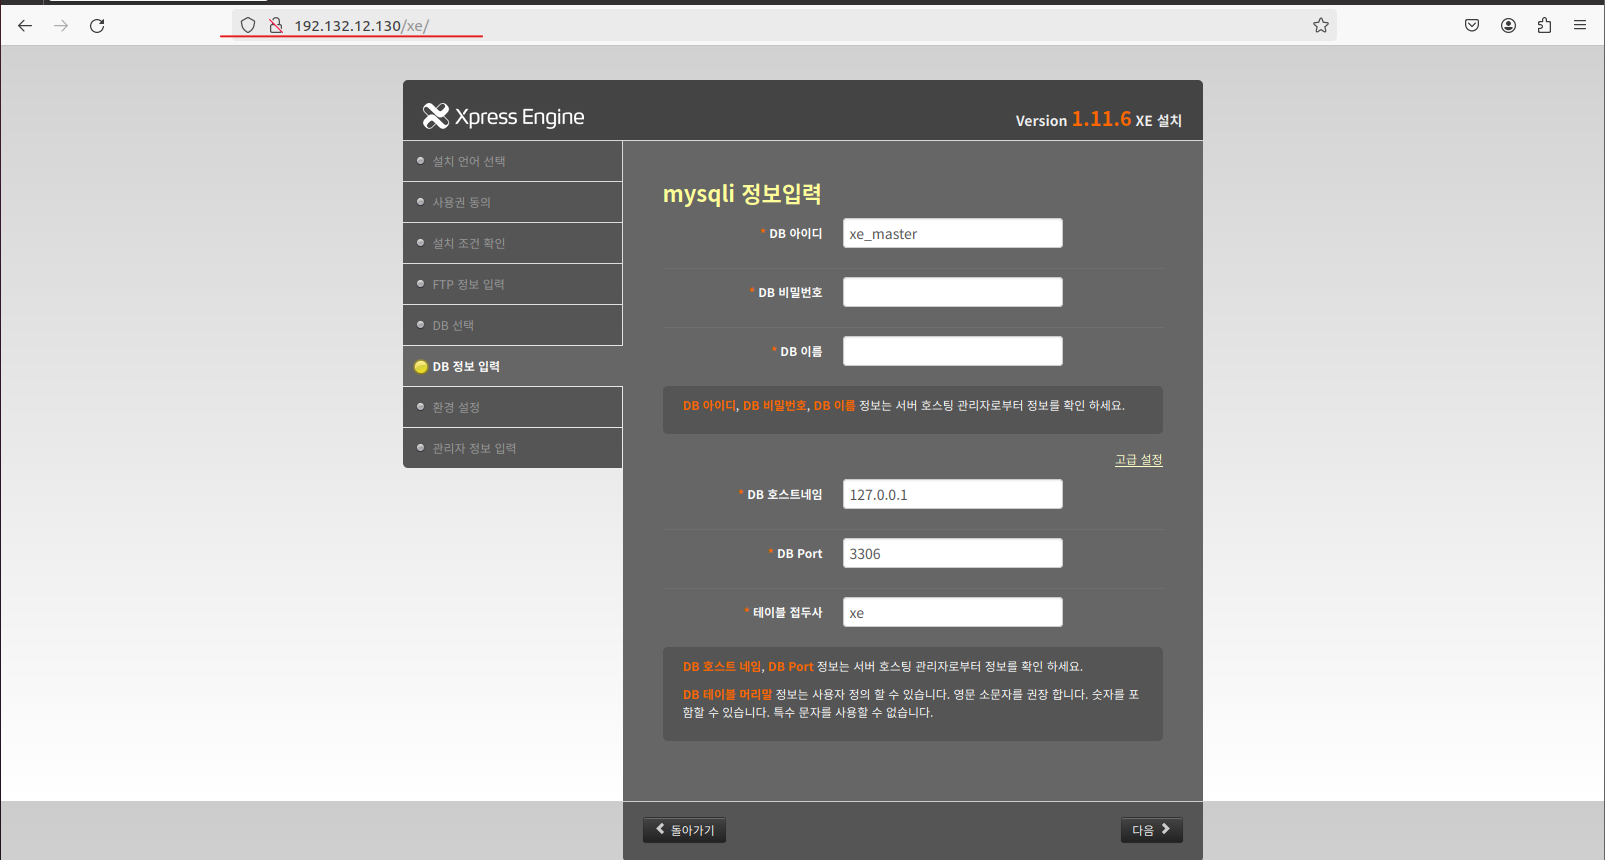
Task: Click the Version 1.11.6 text
Action: (1073, 119)
